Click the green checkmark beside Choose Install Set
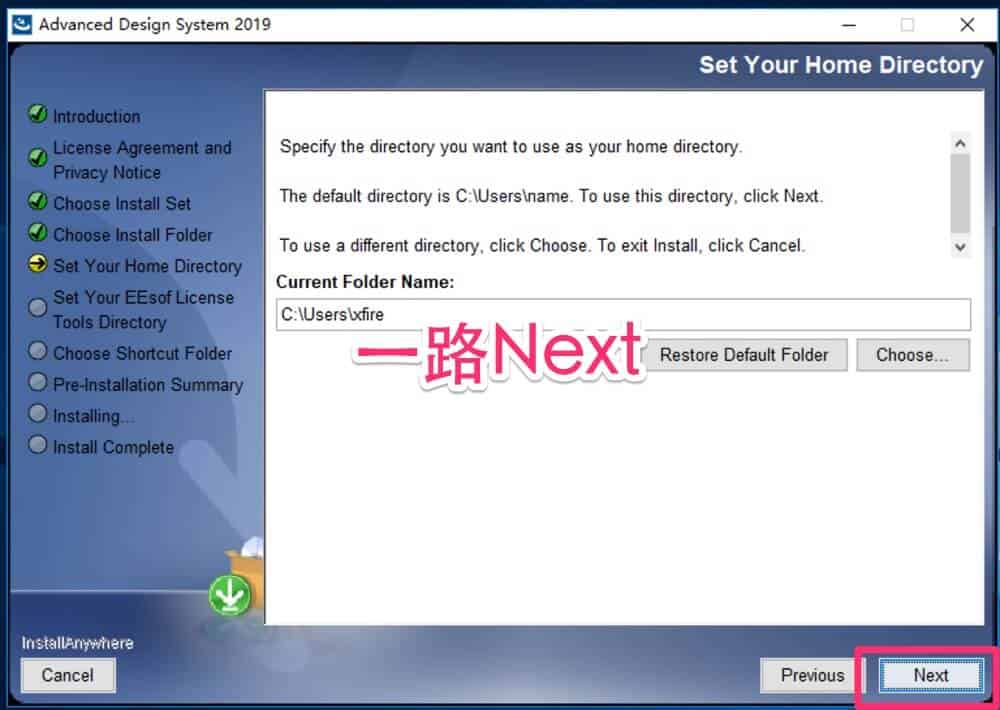This screenshot has height=710, width=1000. coord(38,201)
